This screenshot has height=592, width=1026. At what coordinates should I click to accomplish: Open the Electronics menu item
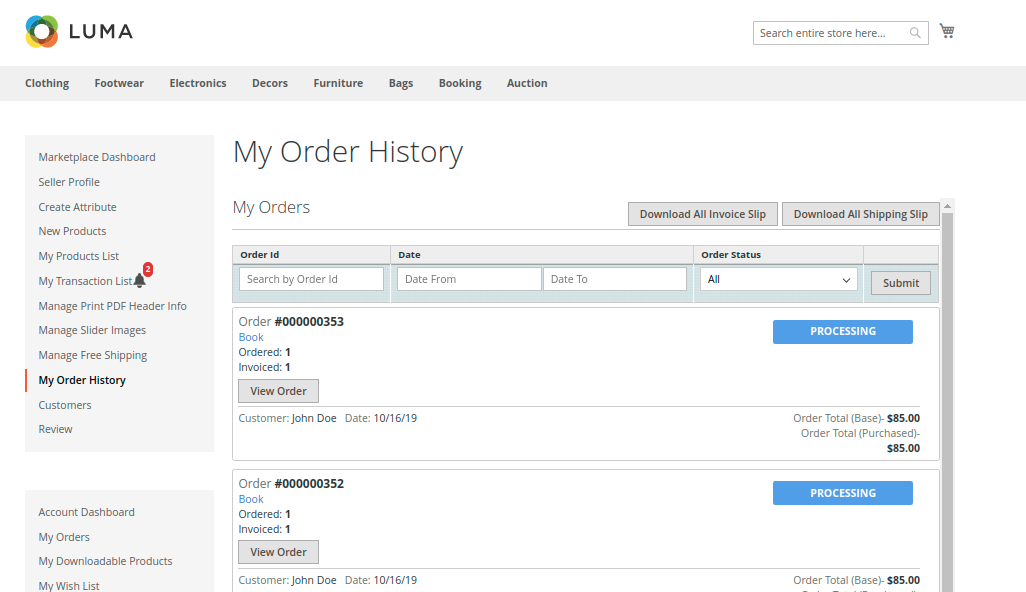(x=197, y=83)
